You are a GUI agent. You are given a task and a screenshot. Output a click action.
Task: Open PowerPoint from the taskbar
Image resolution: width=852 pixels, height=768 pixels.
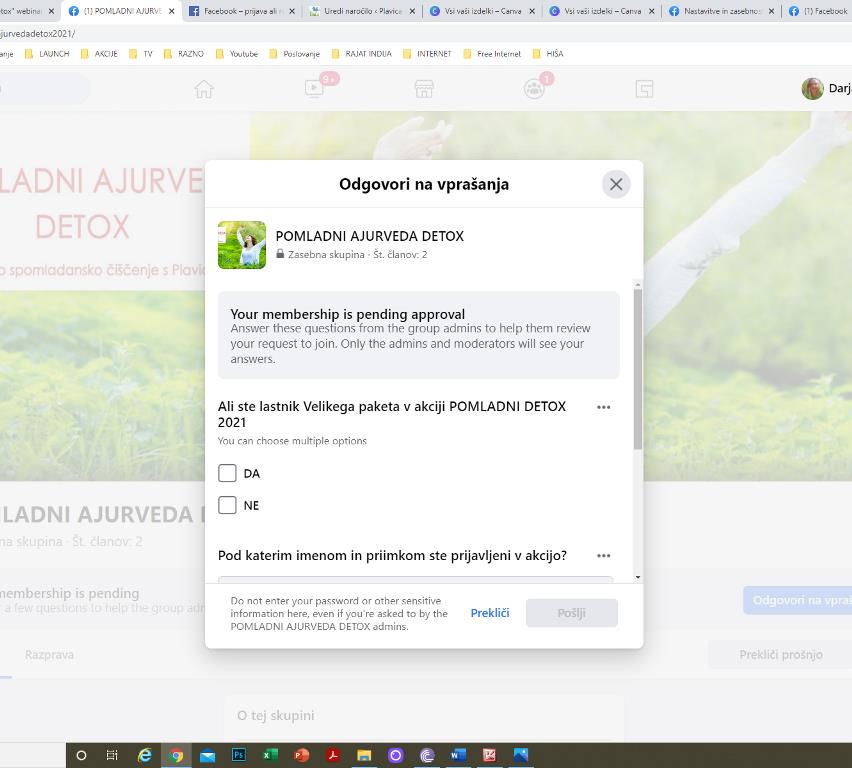[302, 755]
